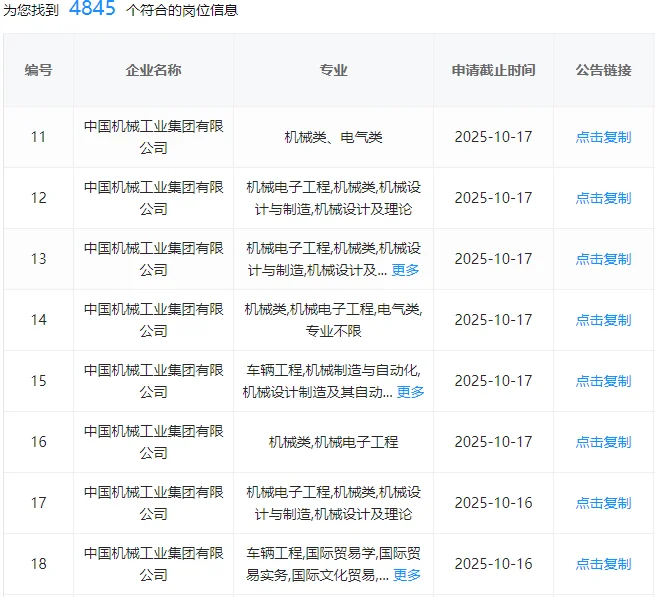Copy announcement link for row 12
Viewport: 655px width, 597px height.
click(x=603, y=198)
